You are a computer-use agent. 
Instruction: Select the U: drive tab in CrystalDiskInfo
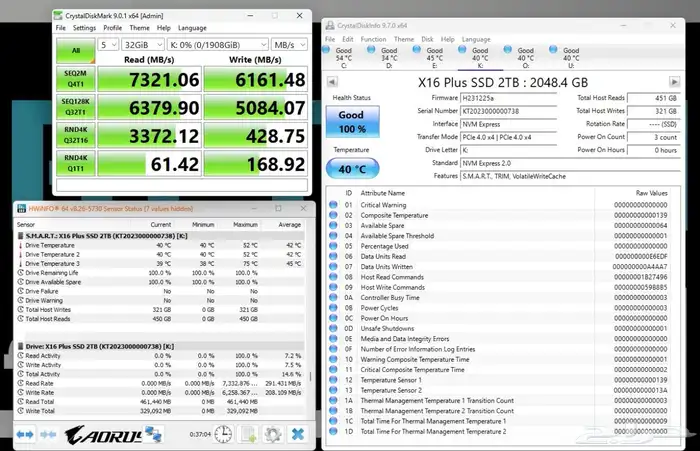[571, 58]
